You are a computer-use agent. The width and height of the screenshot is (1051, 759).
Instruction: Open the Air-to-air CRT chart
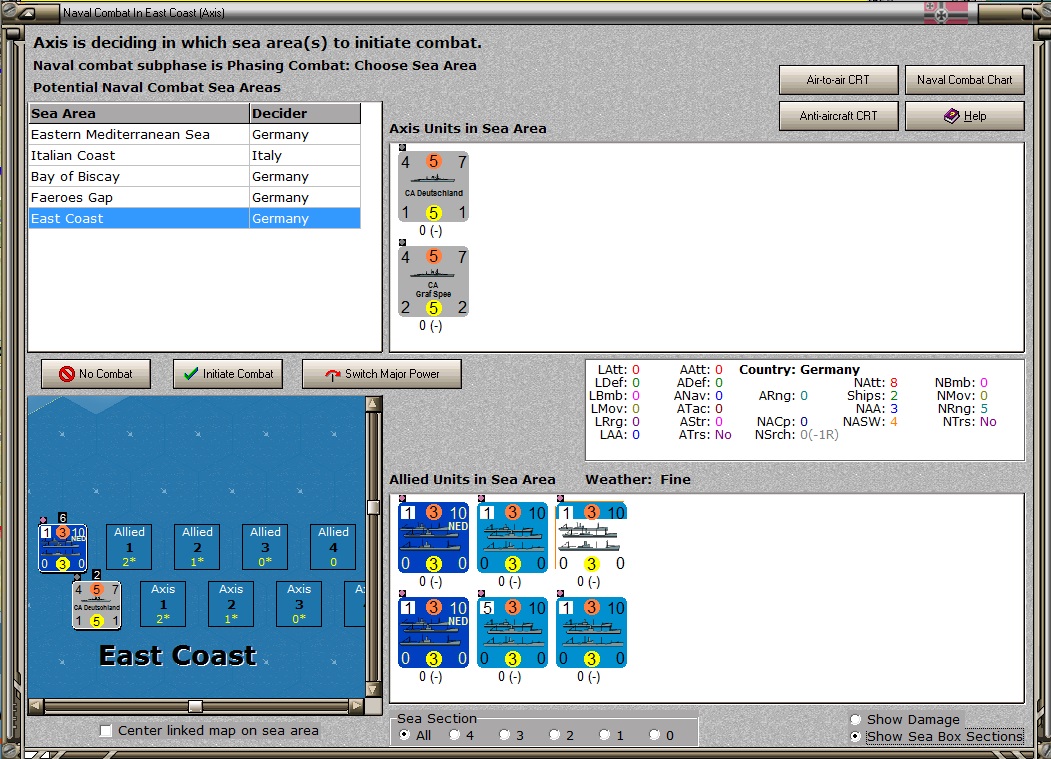click(x=839, y=80)
